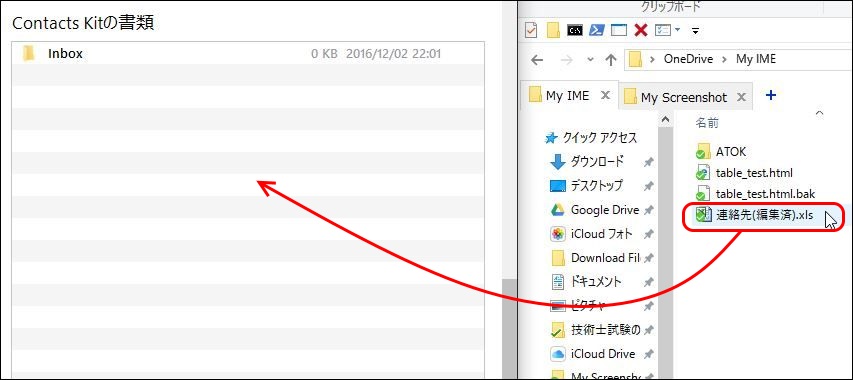Go back with the left arrow button
Viewport: 853px width, 380px height.
coord(537,60)
